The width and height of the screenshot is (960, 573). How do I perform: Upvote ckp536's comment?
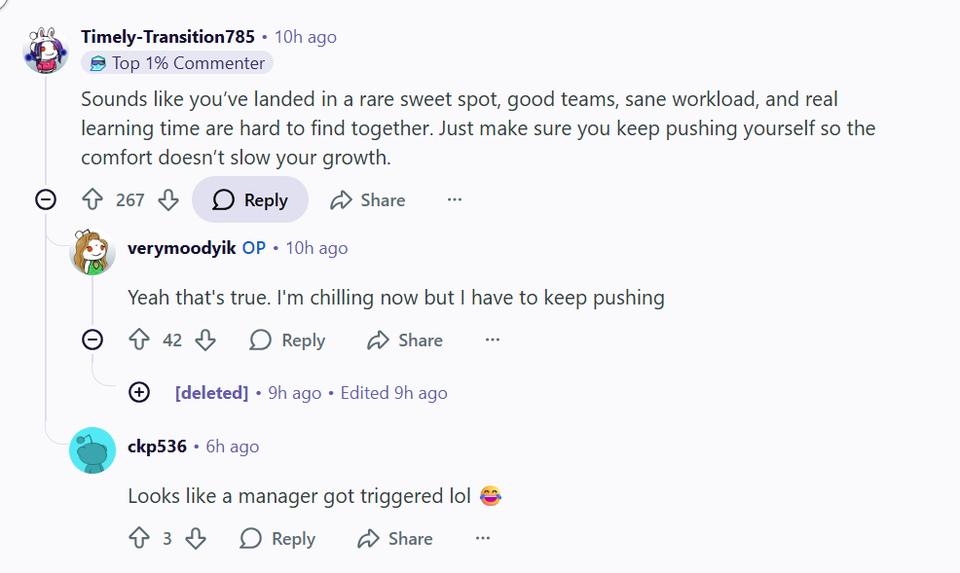click(139, 539)
